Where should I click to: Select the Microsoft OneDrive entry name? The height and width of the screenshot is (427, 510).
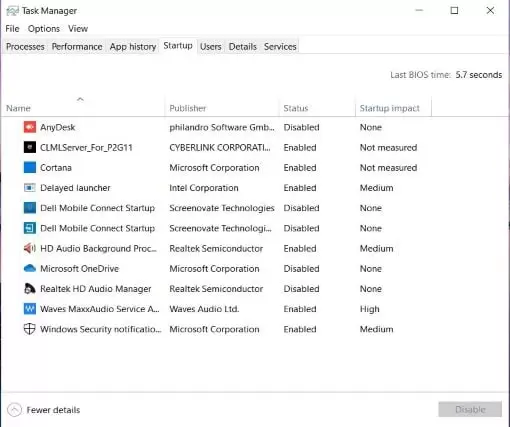pos(79,269)
